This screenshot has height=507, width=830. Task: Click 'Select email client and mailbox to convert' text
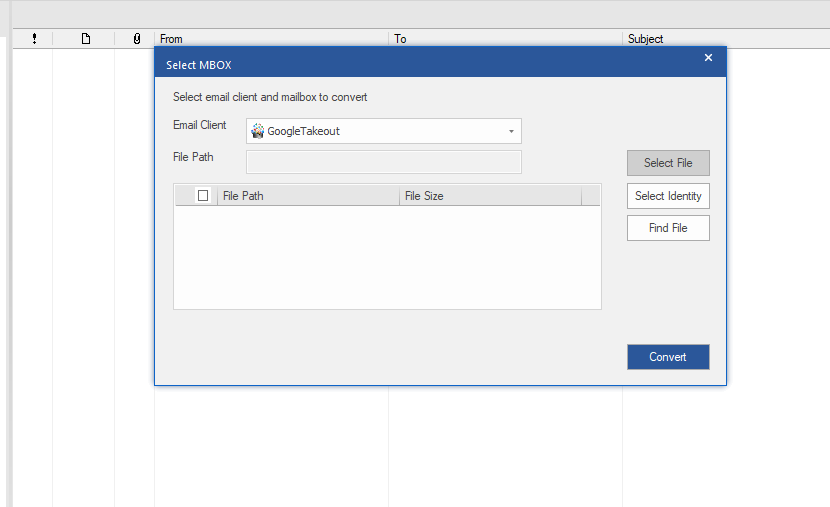point(270,97)
